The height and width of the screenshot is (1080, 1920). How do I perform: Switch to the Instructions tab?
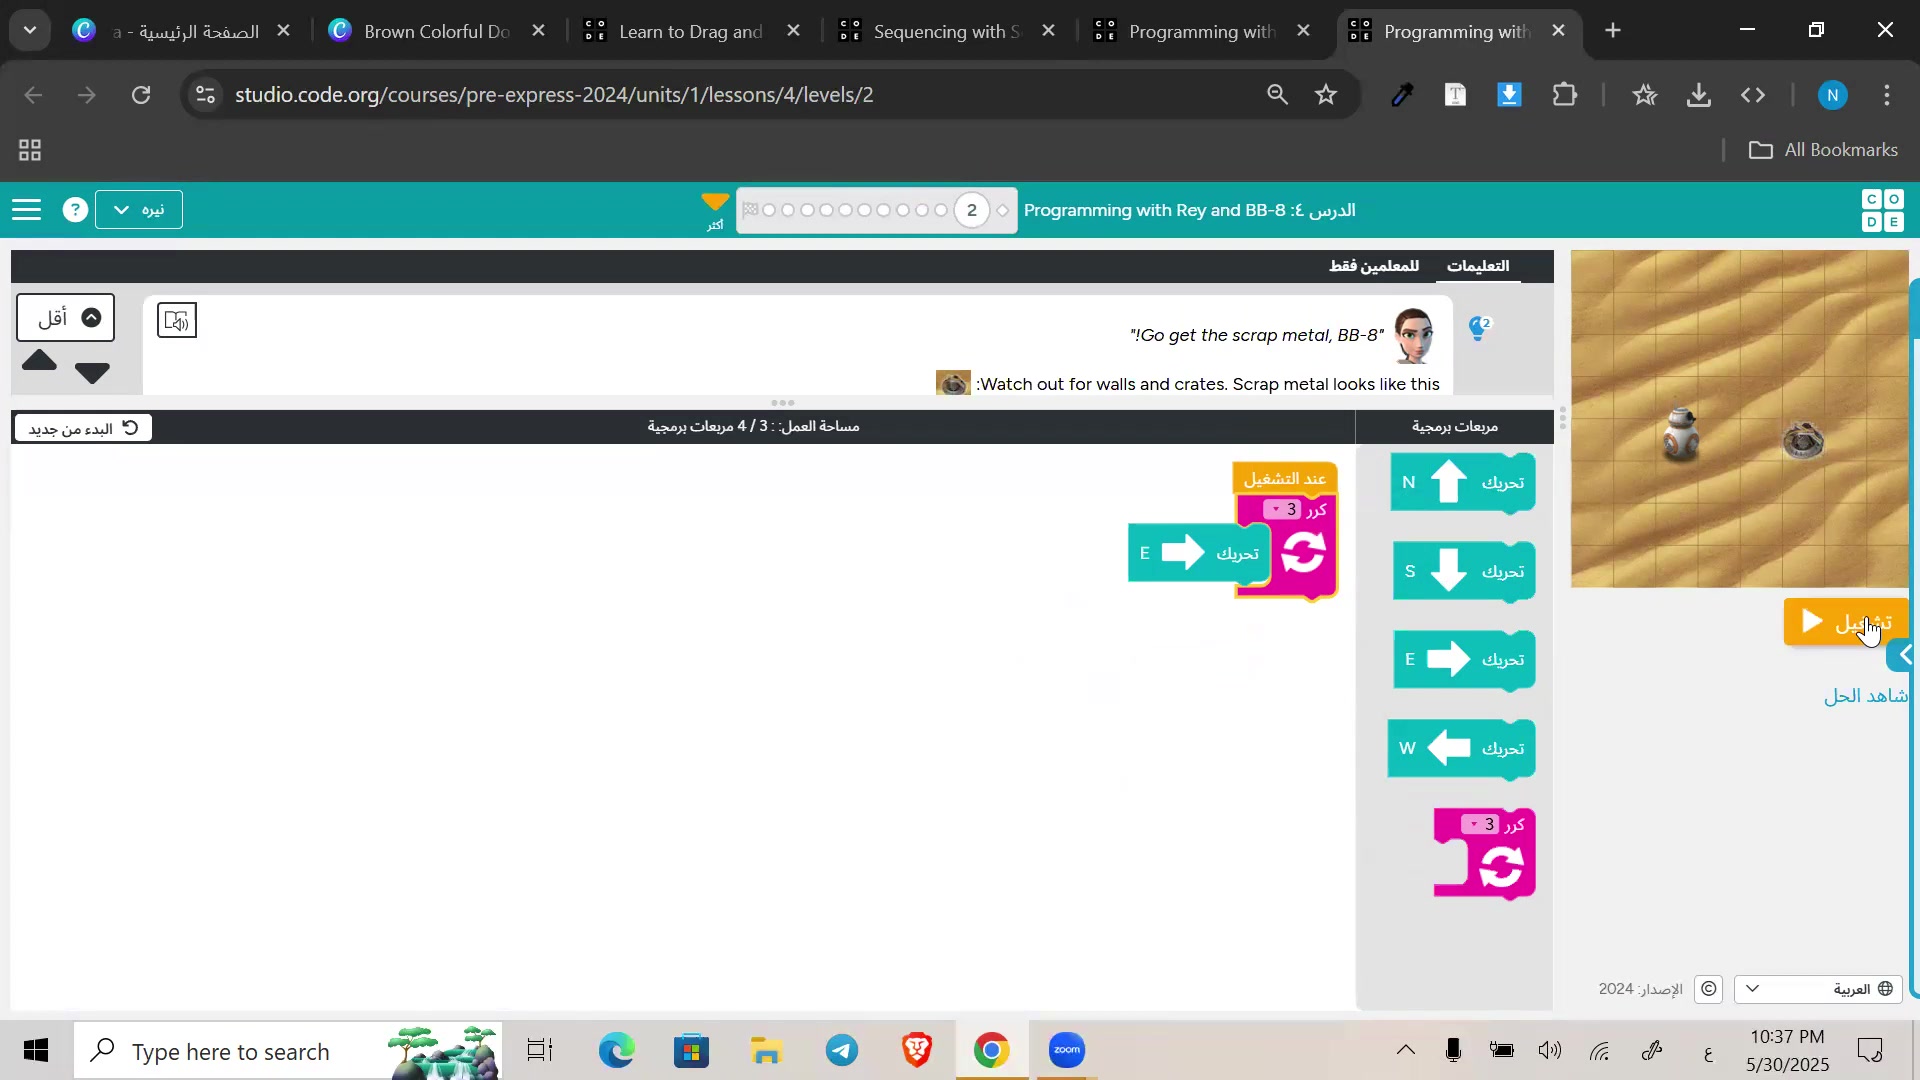1478,266
